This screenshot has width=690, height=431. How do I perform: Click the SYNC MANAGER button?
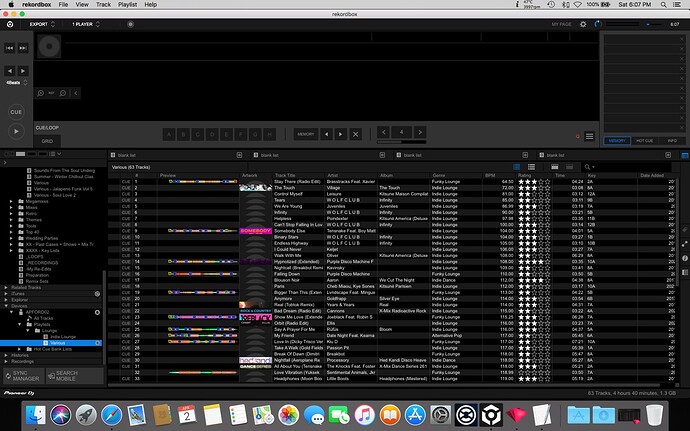pos(28,375)
